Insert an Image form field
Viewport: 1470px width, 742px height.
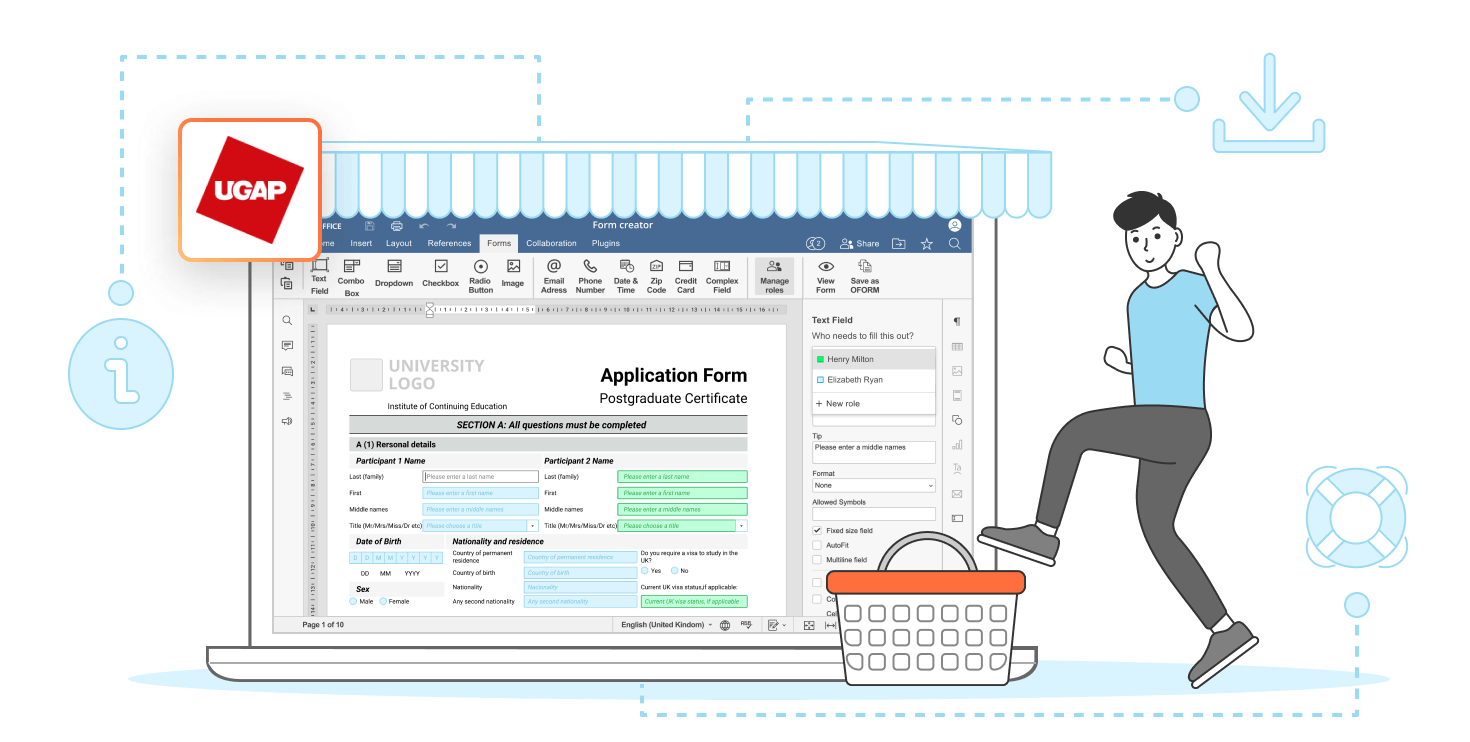tap(513, 273)
